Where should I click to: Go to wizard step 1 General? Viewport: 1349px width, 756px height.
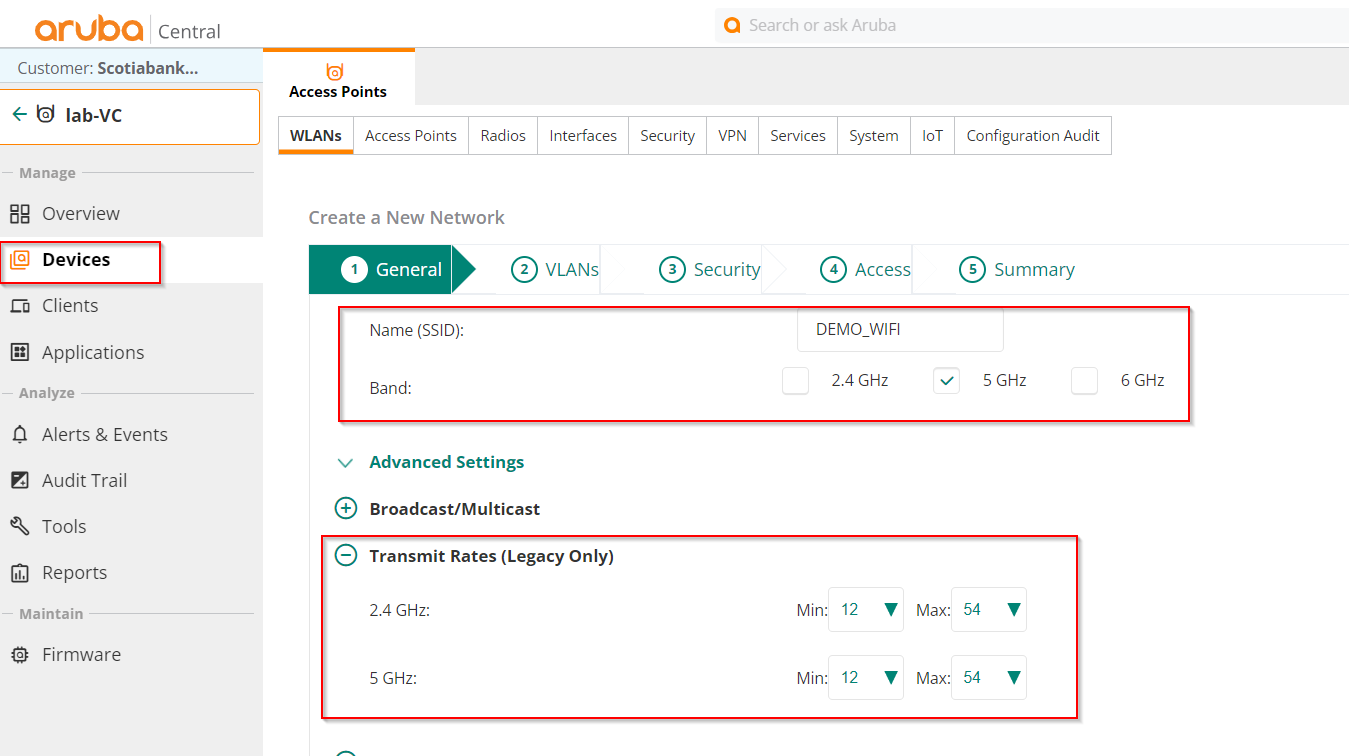(x=391, y=270)
